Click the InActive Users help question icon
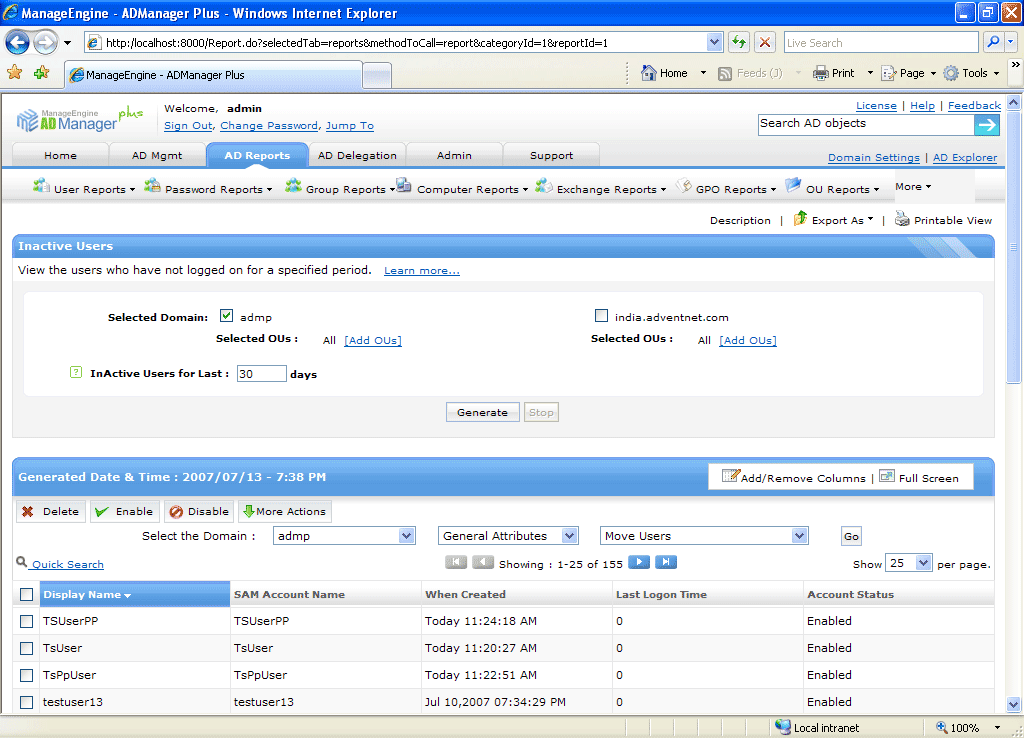 [76, 372]
